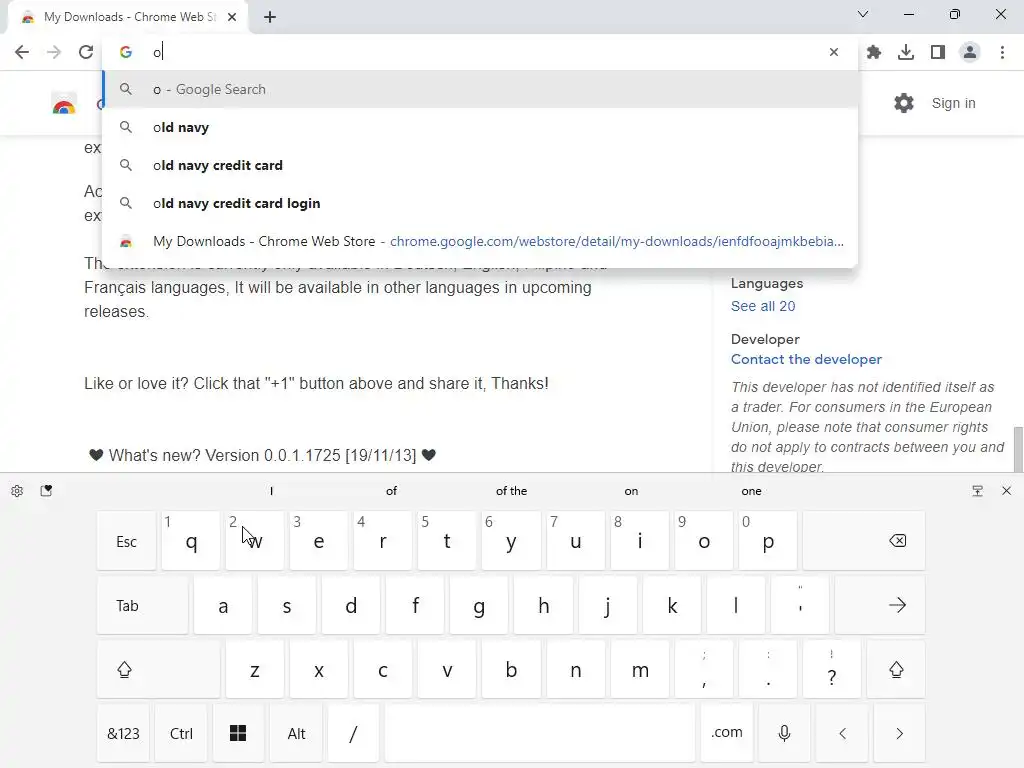Image resolution: width=1024 pixels, height=768 pixels.
Task: Close the My Downloads tab
Action: tap(232, 17)
